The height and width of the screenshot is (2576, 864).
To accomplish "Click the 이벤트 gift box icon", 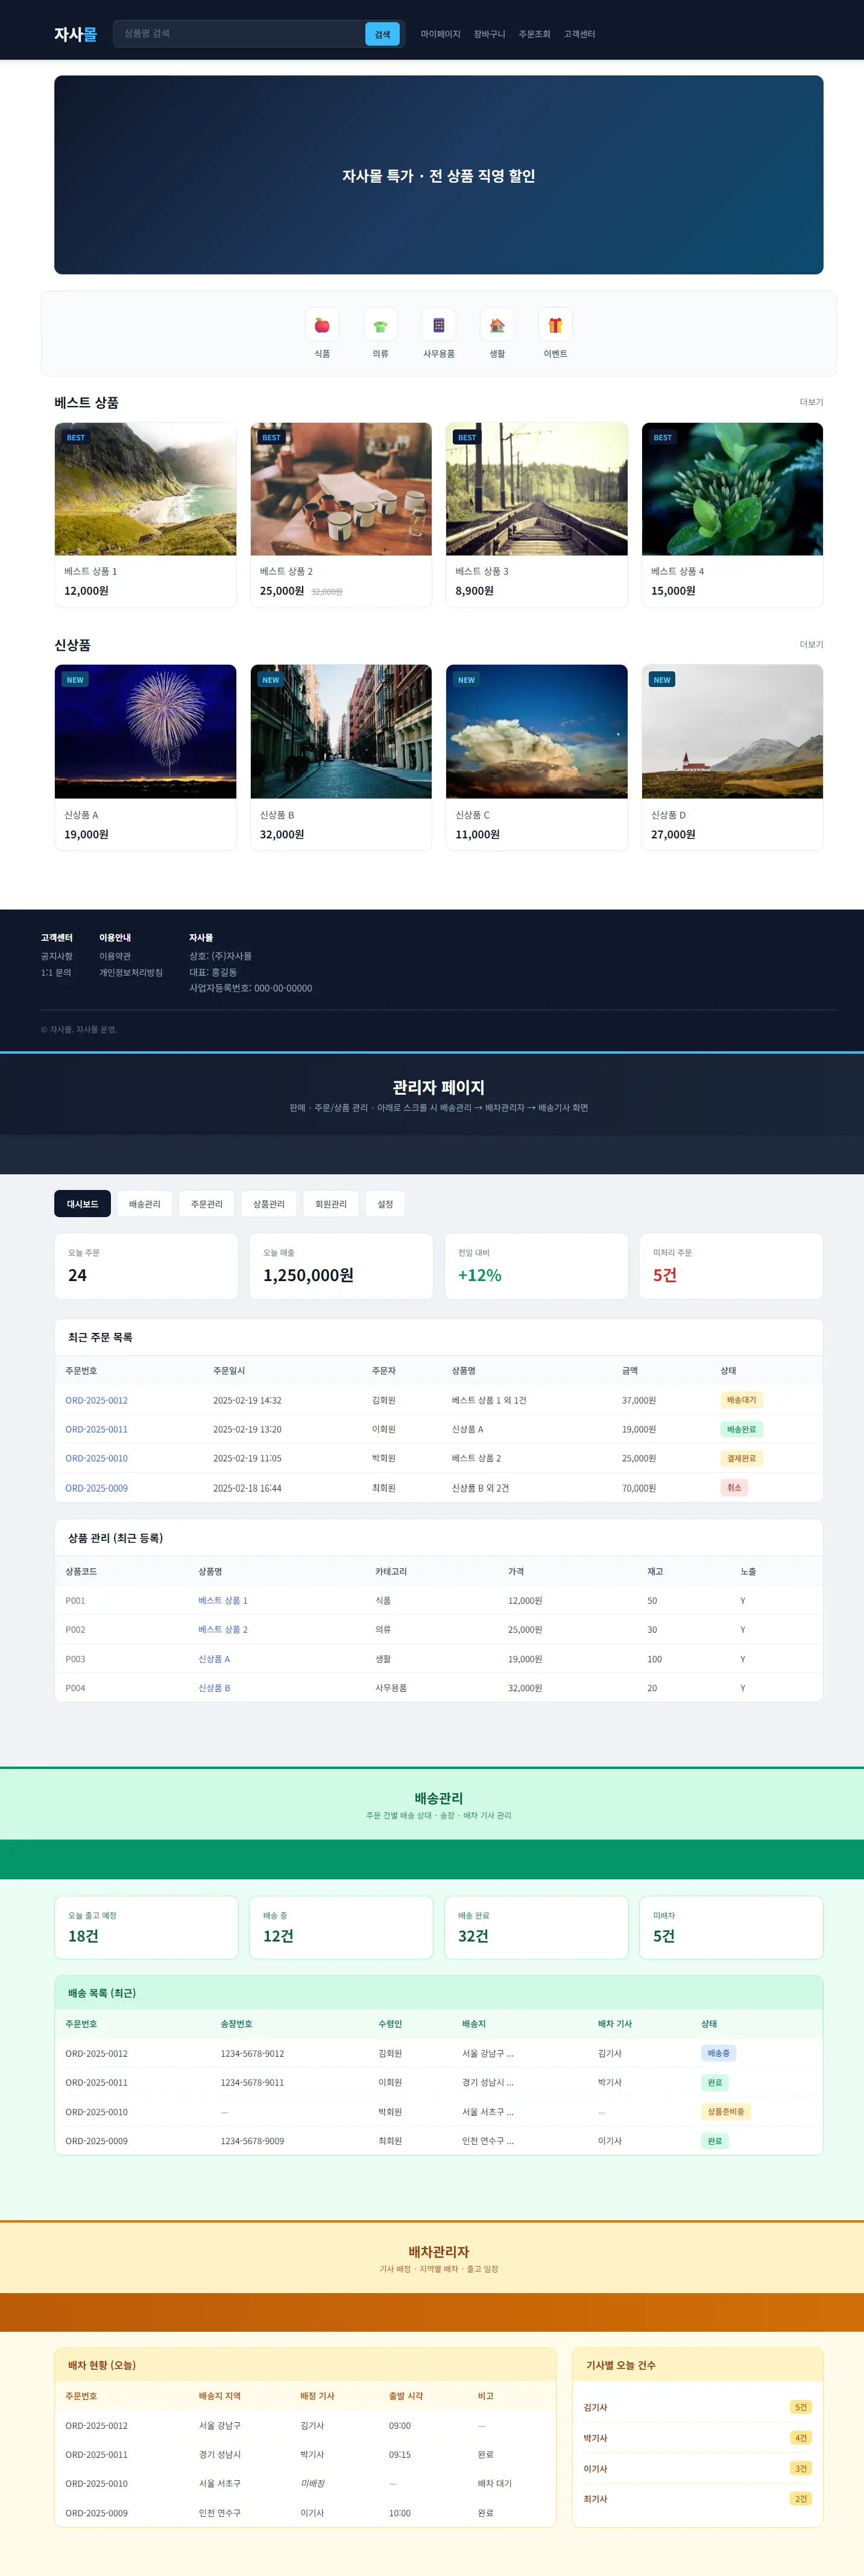I will tap(555, 325).
